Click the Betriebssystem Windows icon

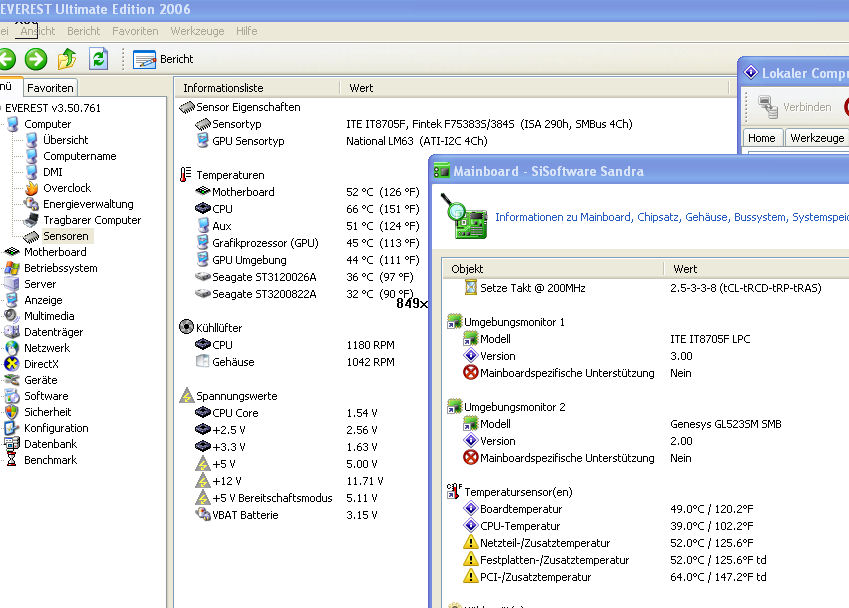pyautogui.click(x=12, y=268)
